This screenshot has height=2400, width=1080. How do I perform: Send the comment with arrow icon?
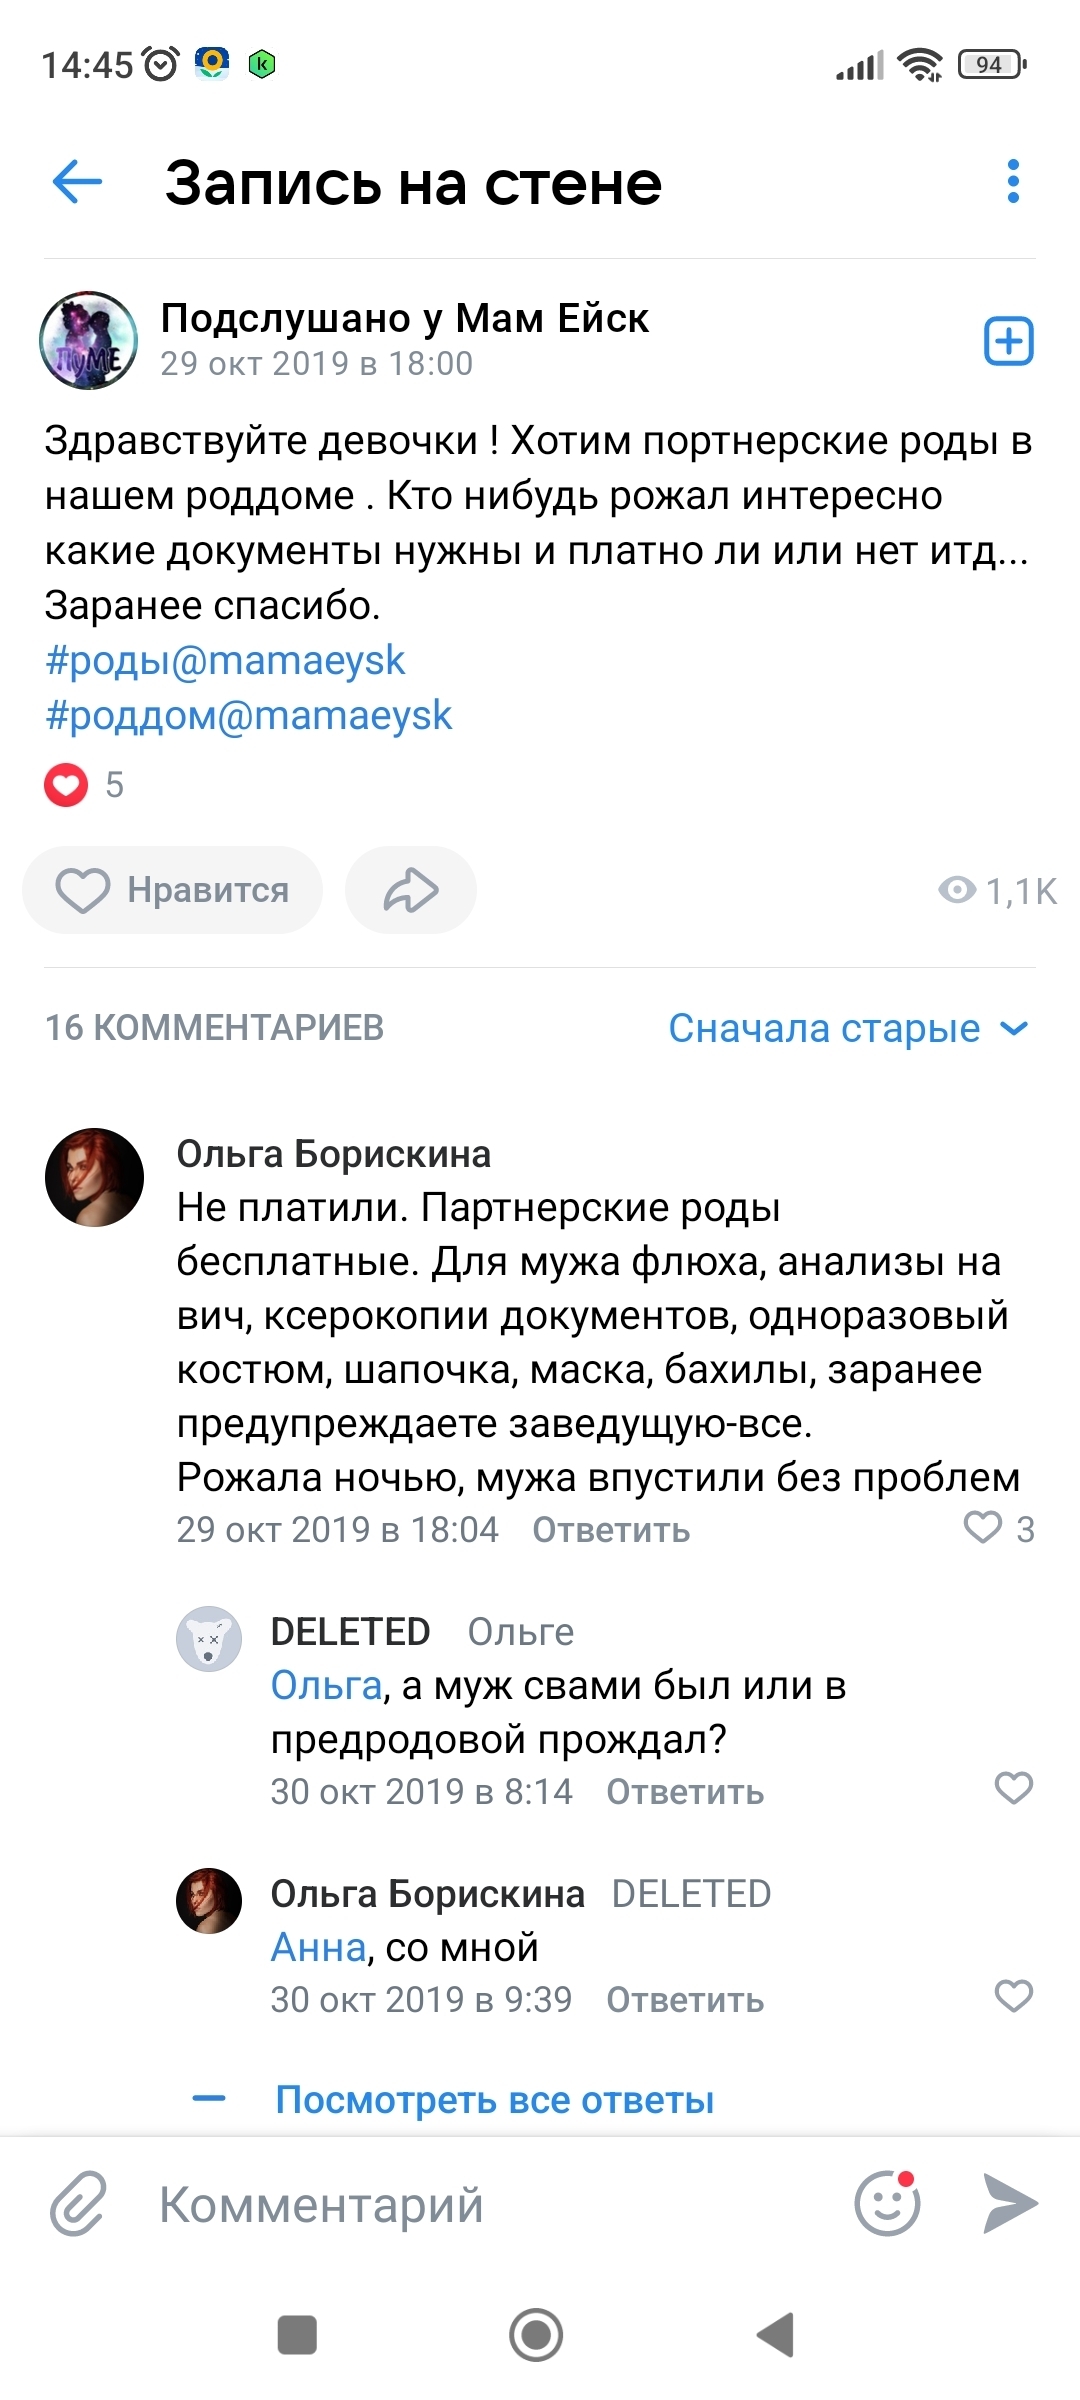point(1010,2203)
